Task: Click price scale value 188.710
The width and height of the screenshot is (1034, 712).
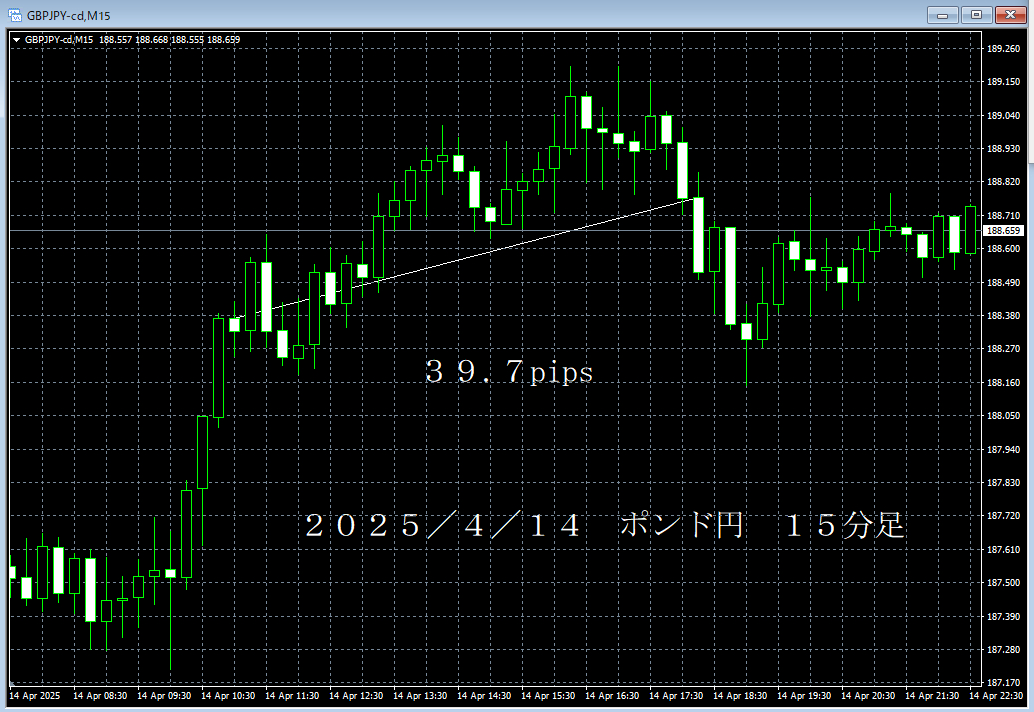Action: tap(1003, 216)
